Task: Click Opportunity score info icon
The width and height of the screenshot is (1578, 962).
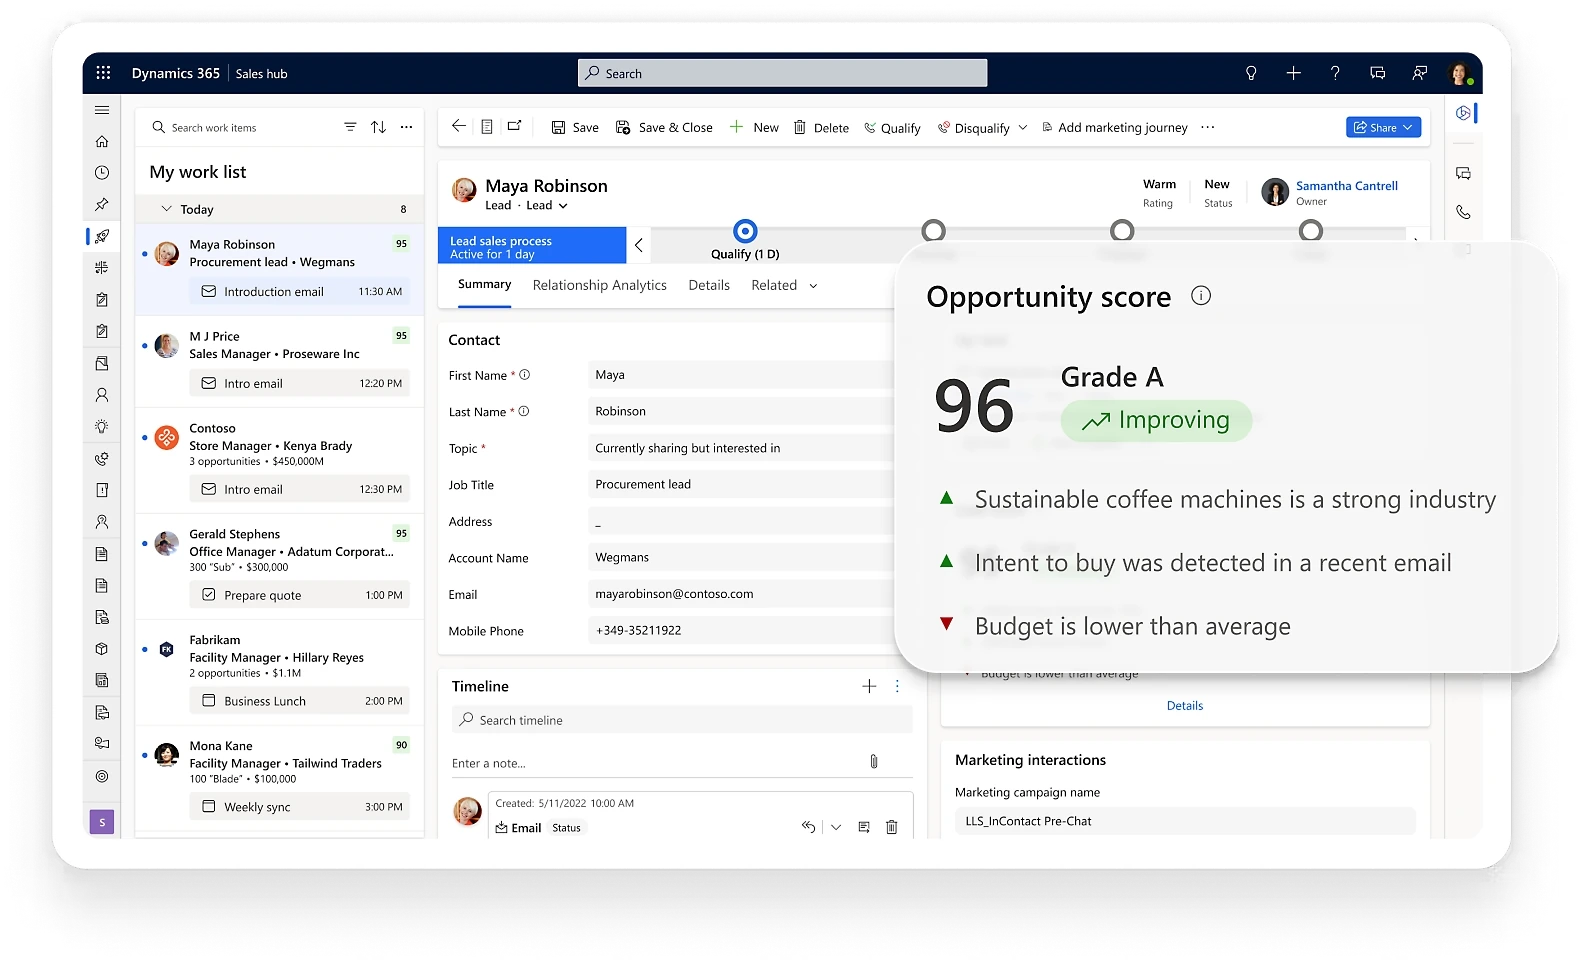Action: [x=1201, y=295]
